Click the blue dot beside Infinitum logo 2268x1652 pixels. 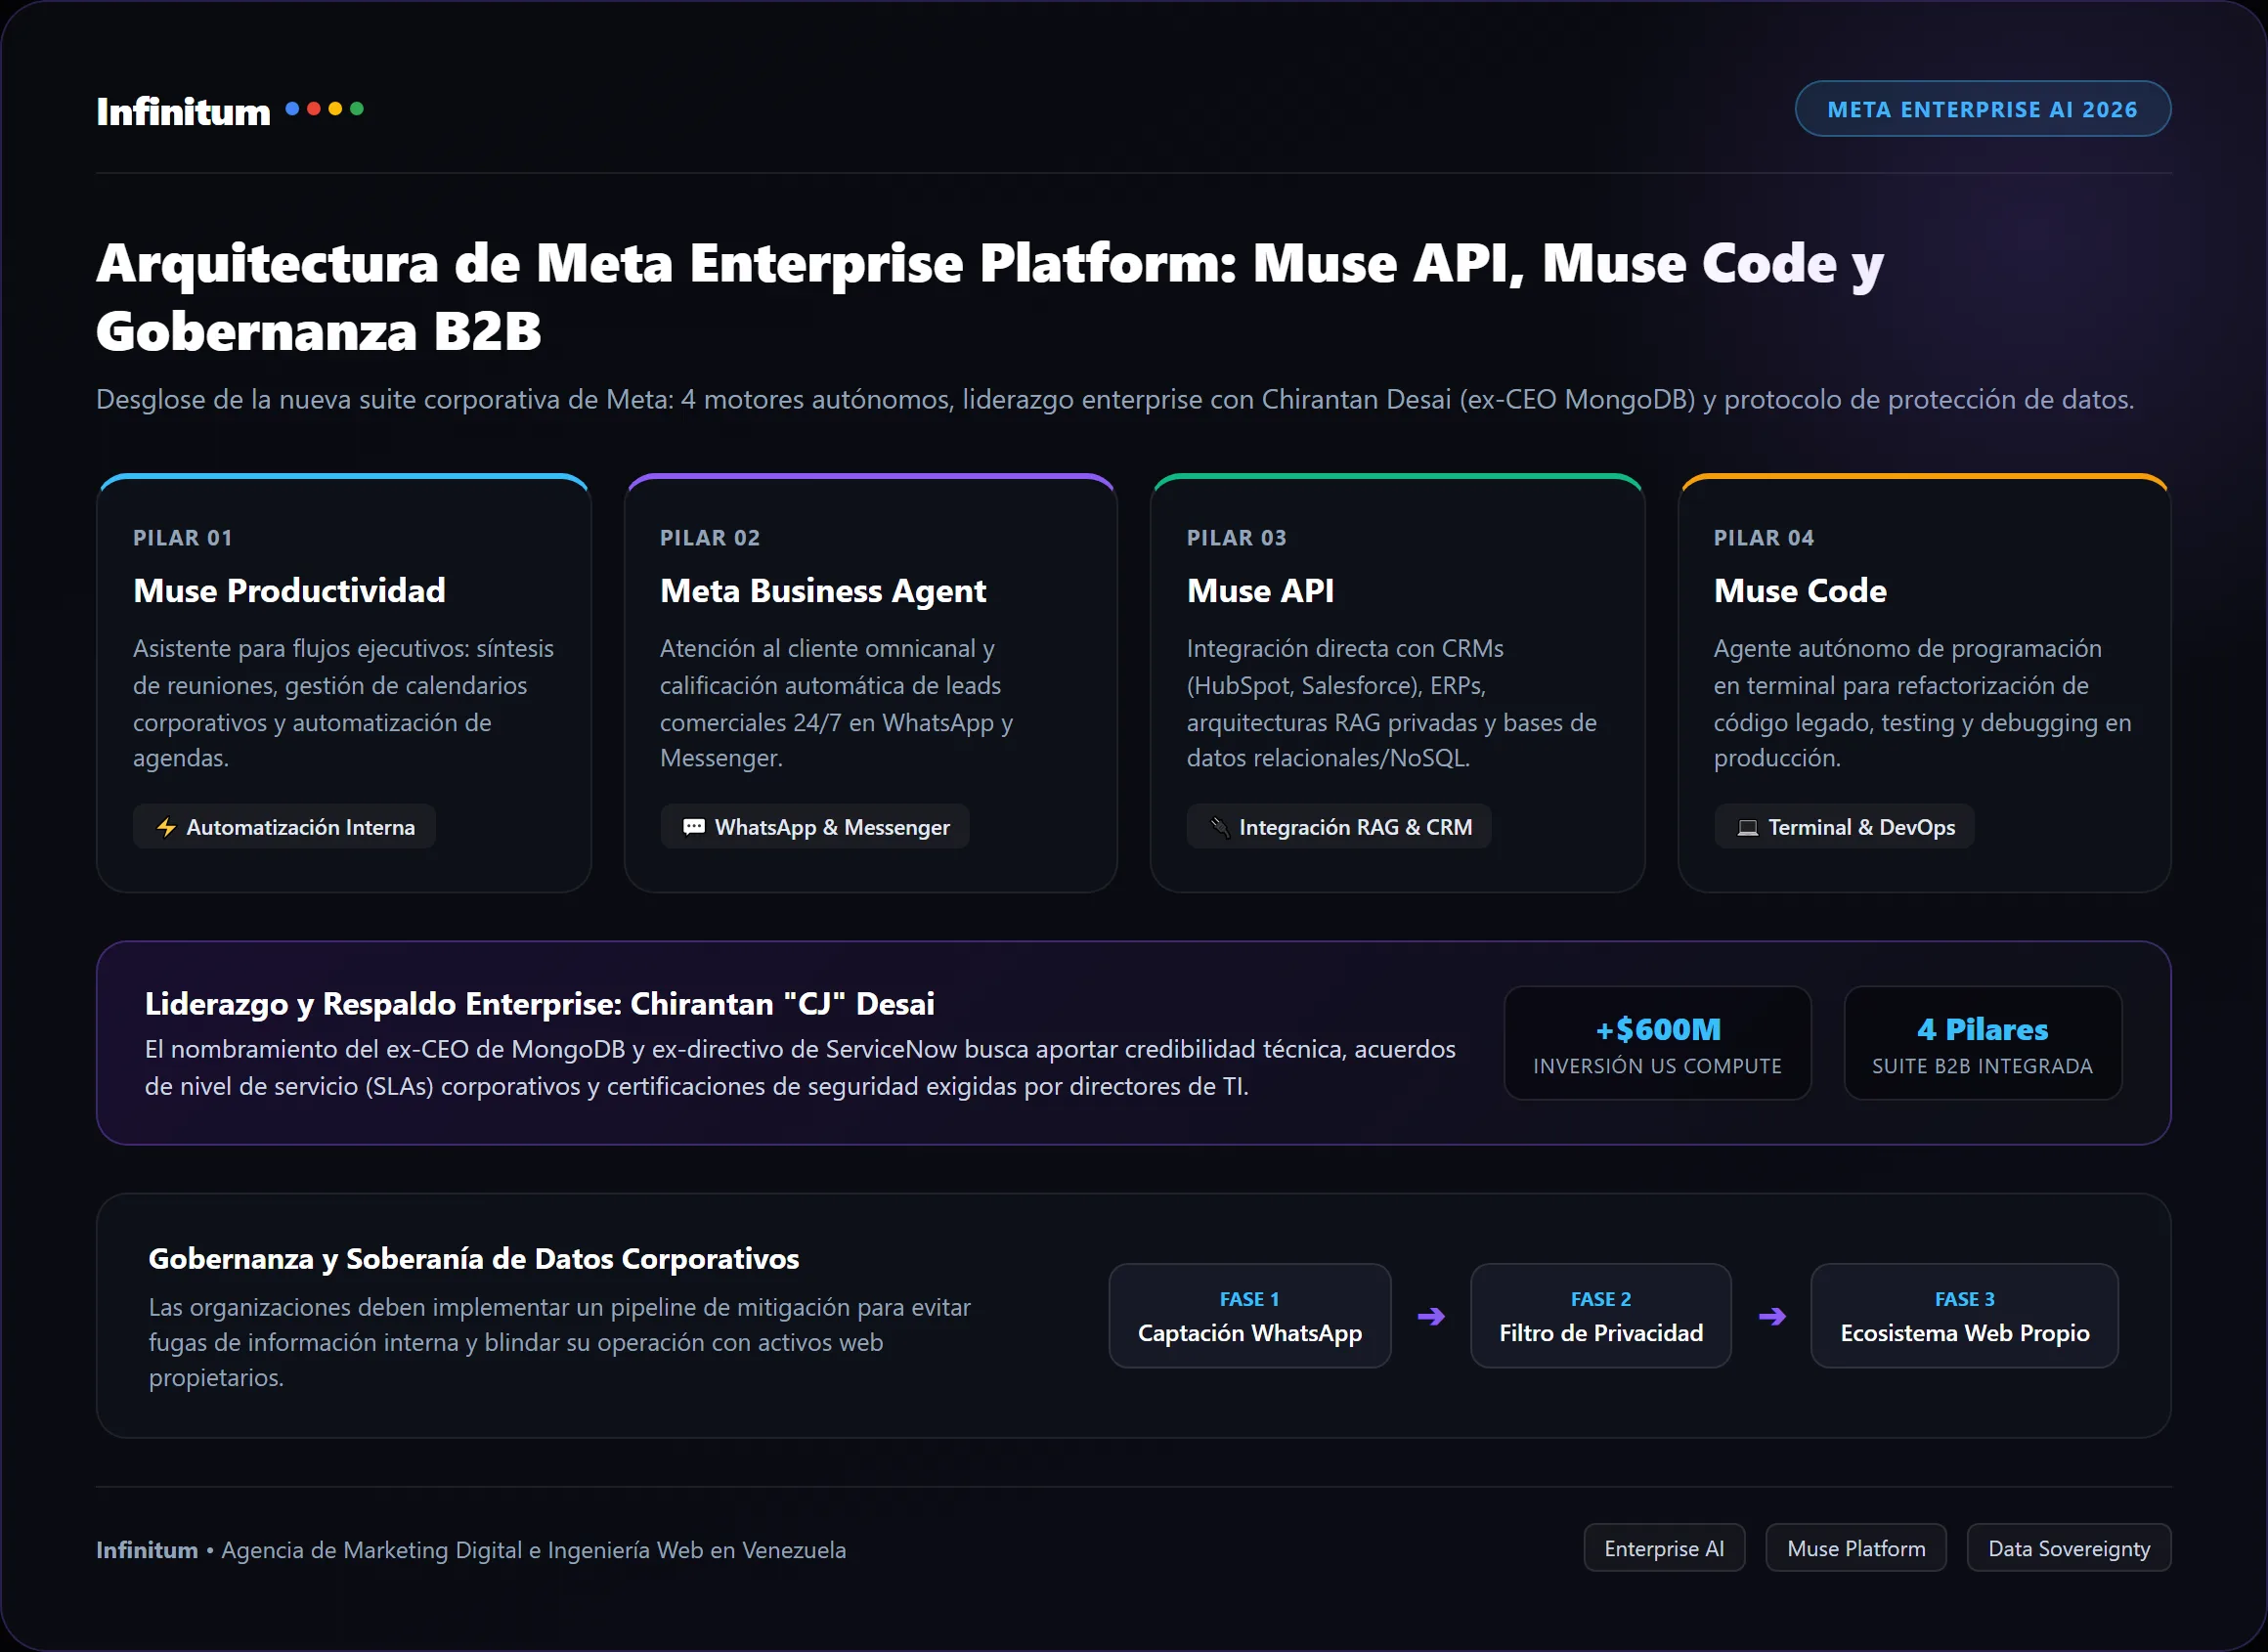tap(292, 108)
